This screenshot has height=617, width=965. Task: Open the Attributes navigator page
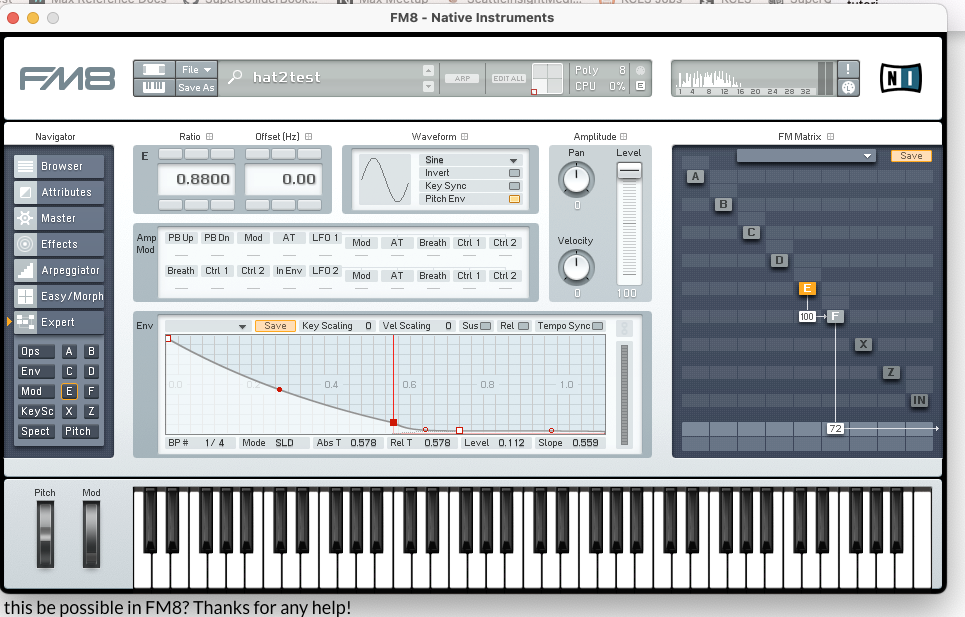coord(58,192)
